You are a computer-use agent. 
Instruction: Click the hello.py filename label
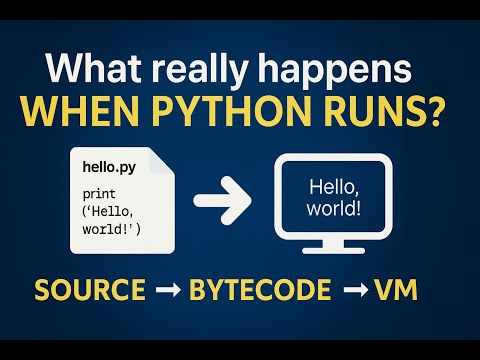coord(109,167)
